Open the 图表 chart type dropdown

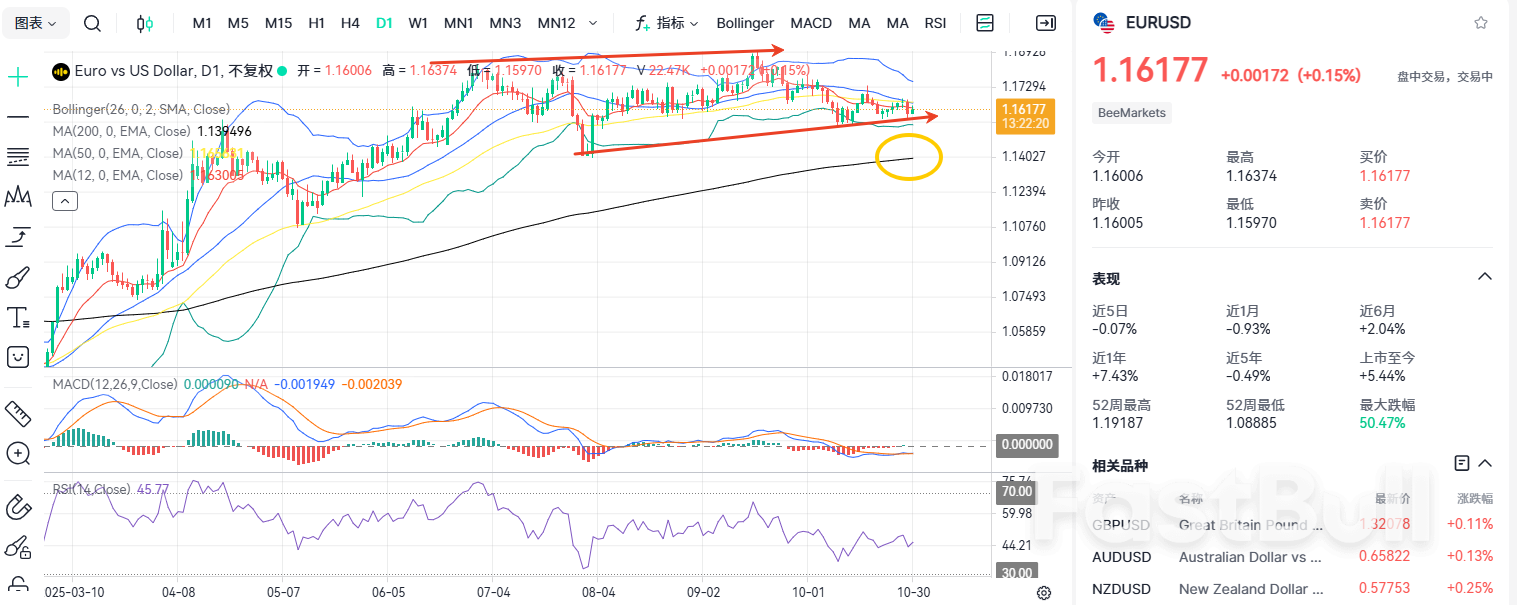point(35,22)
